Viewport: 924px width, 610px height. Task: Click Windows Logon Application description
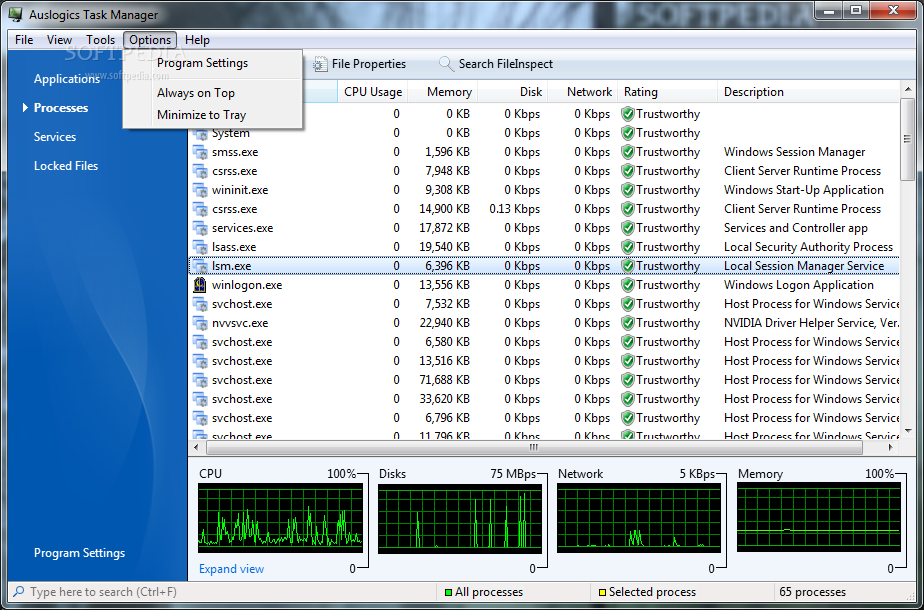point(798,285)
